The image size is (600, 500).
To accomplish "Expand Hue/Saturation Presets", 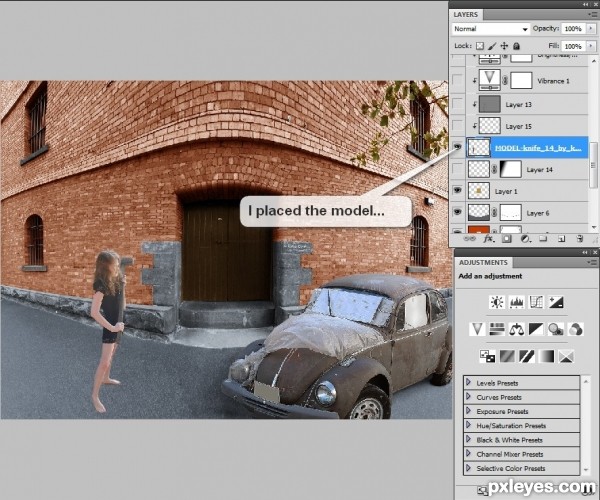I will point(468,425).
